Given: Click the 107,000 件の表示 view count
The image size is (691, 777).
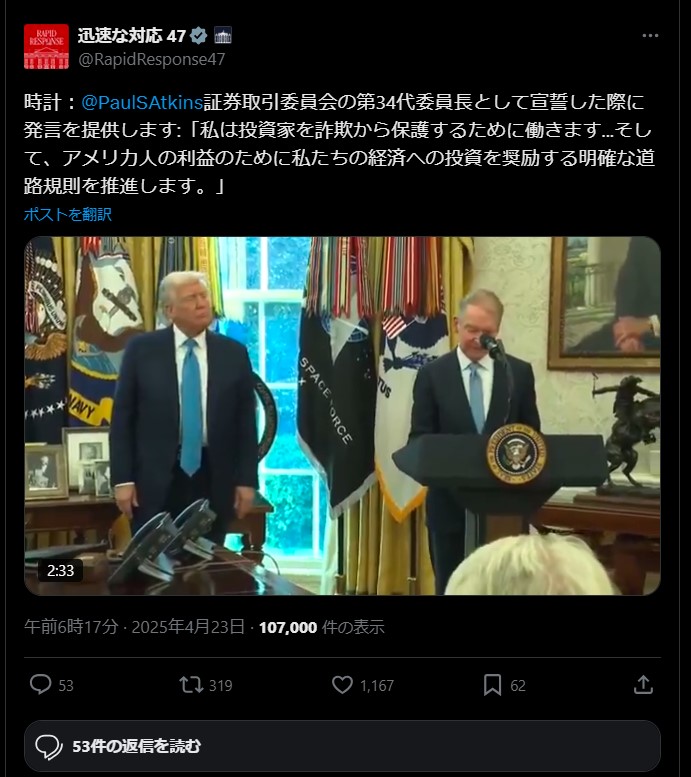Looking at the screenshot, I should coord(321,627).
